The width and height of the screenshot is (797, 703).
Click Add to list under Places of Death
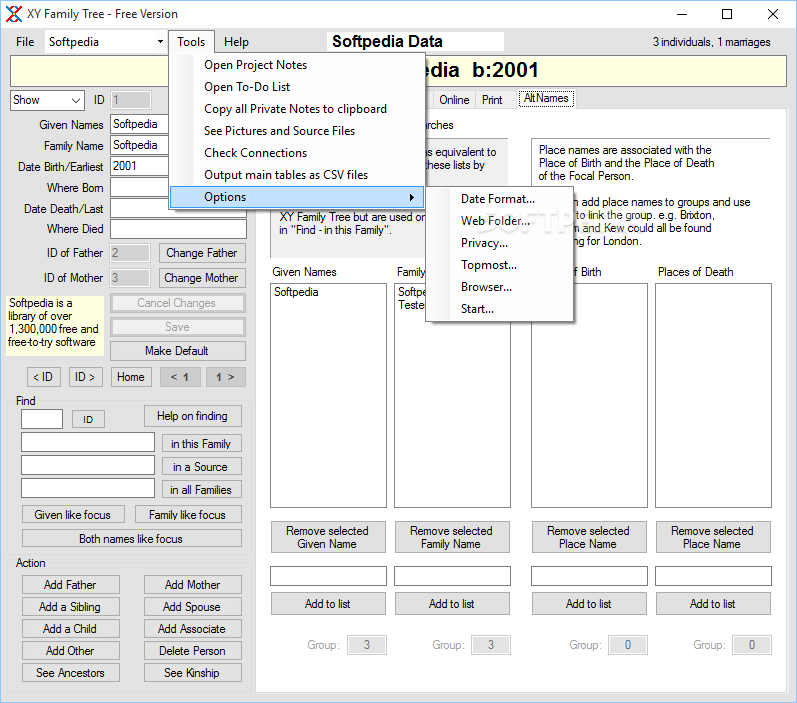713,603
